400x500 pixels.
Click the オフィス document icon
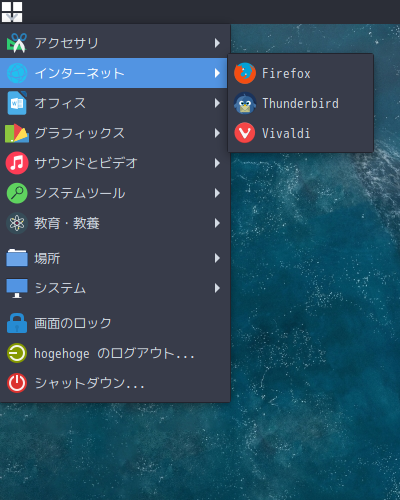[17, 103]
